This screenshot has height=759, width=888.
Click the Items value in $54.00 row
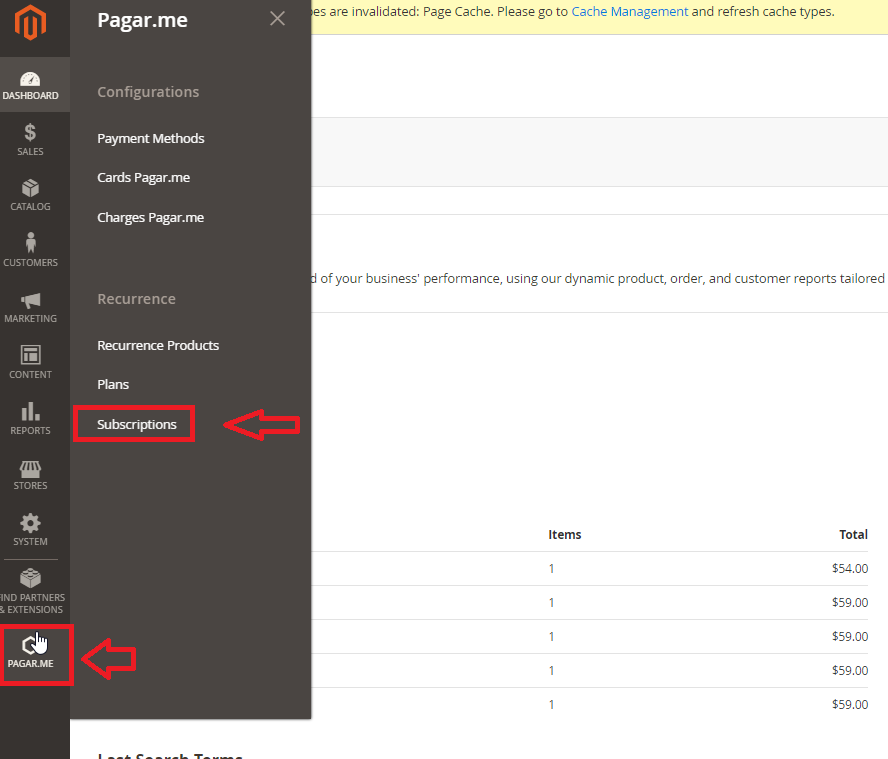[x=551, y=569]
